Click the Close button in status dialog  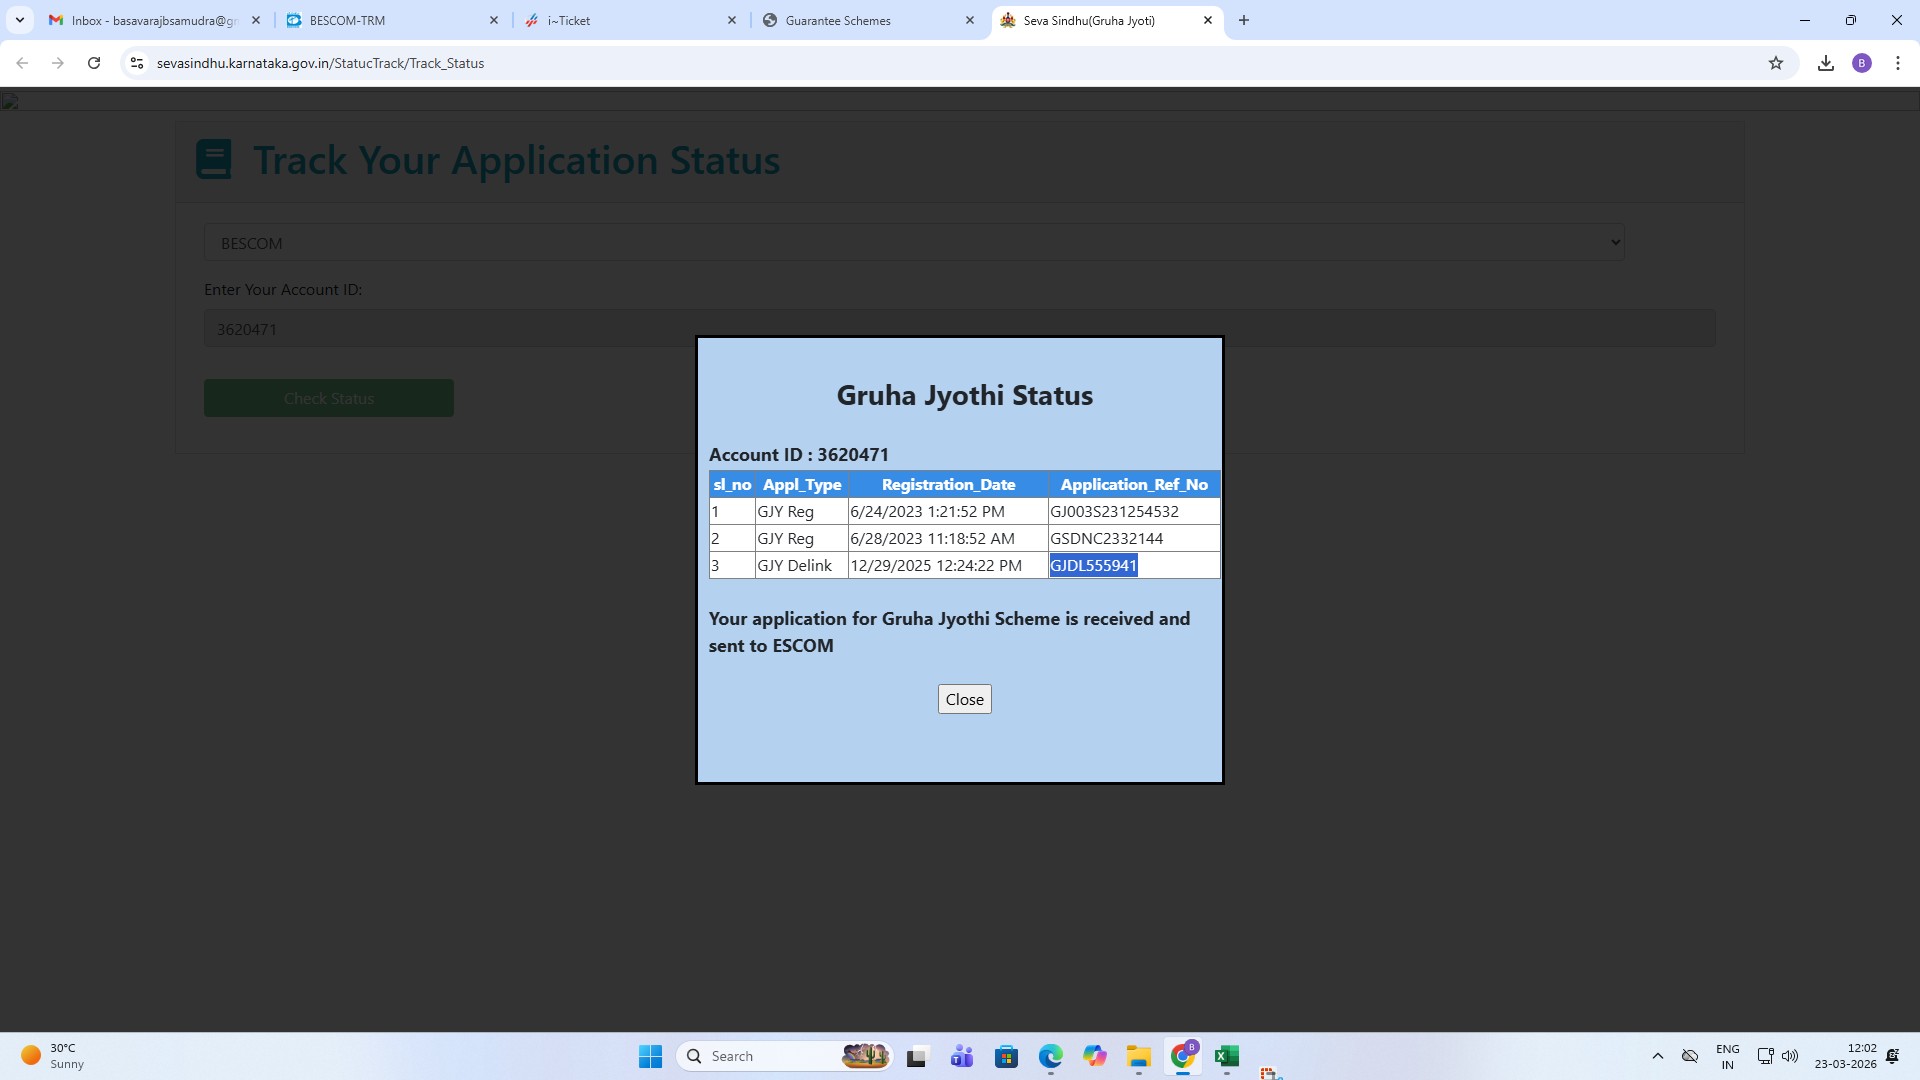tap(964, 699)
